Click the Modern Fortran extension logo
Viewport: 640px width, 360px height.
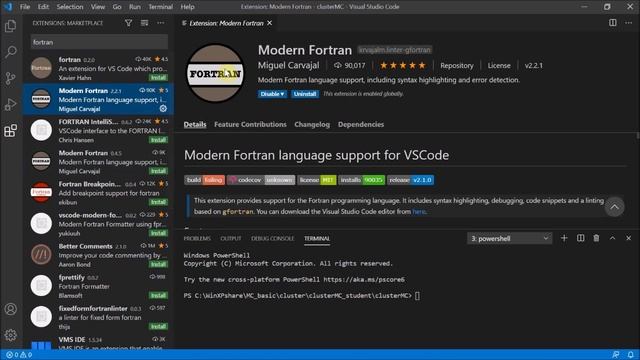215,73
